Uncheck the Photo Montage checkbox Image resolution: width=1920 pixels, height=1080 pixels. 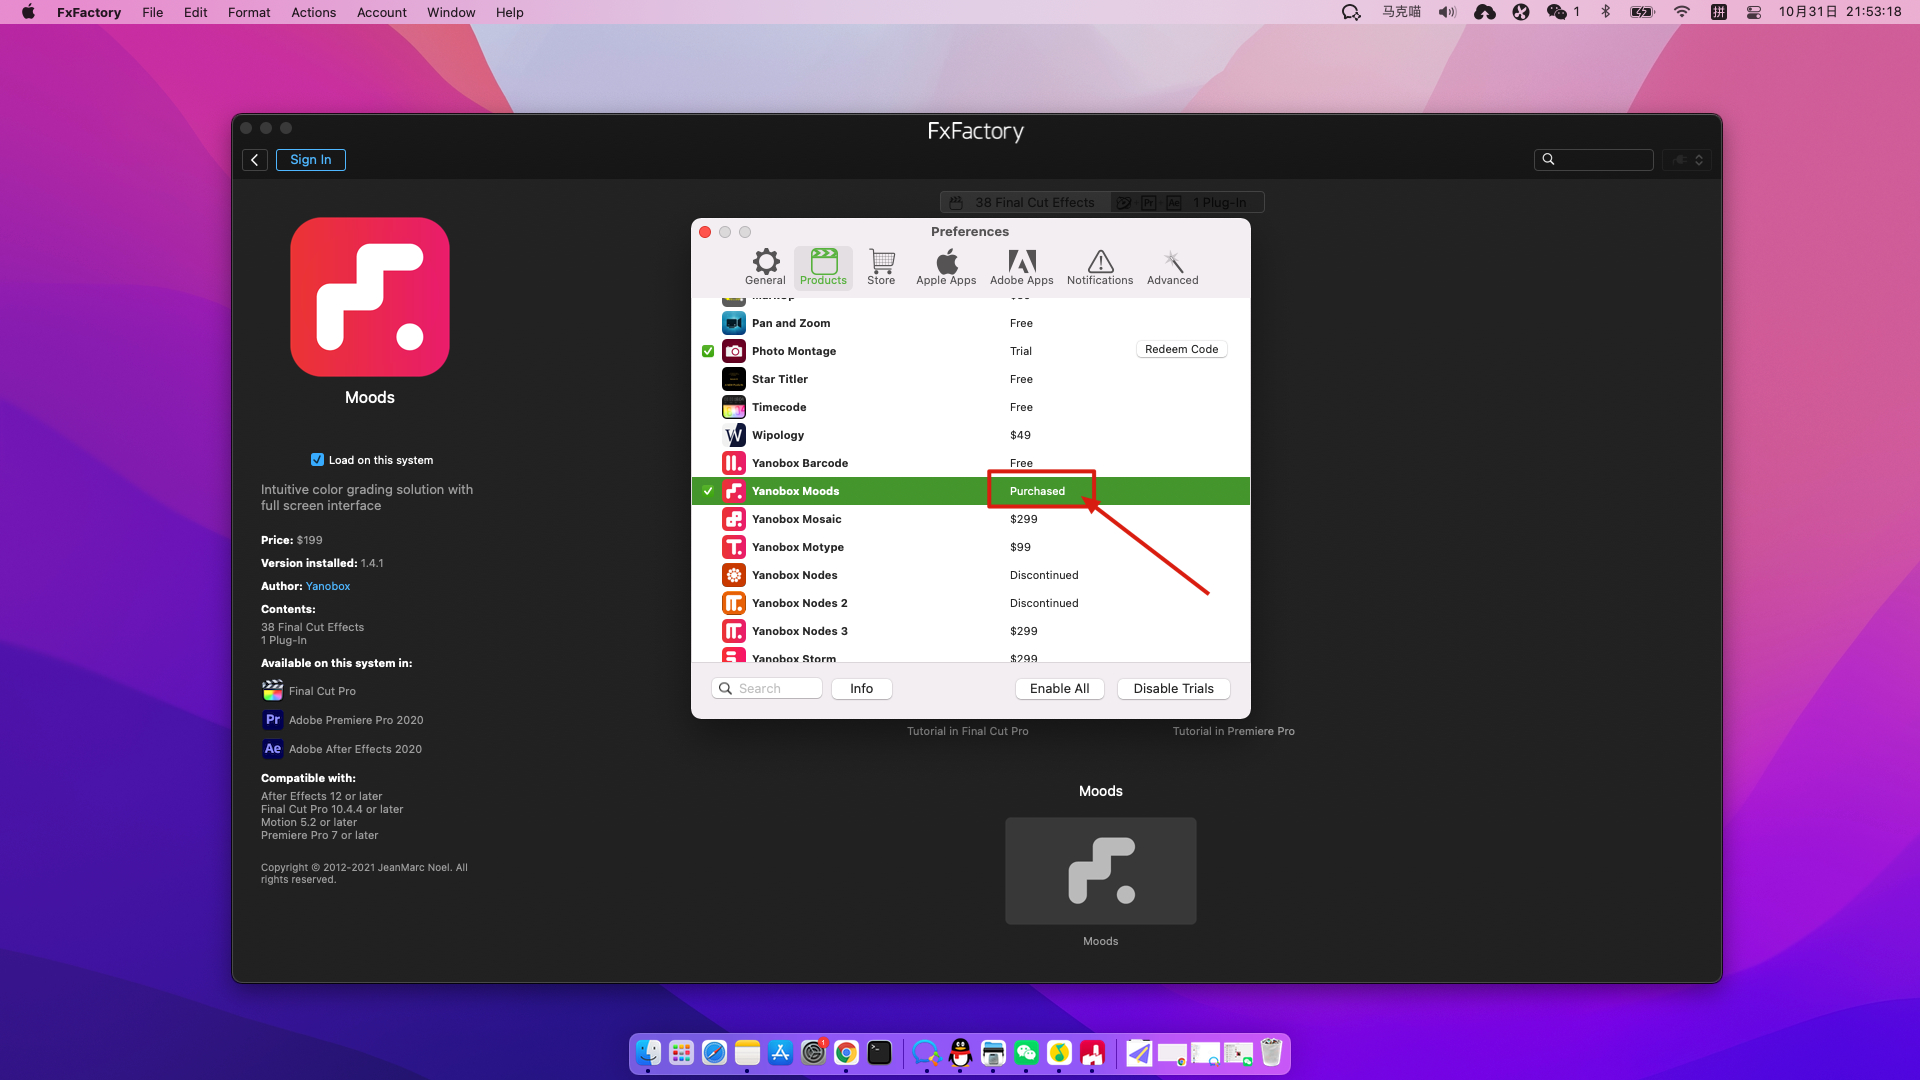tap(708, 351)
